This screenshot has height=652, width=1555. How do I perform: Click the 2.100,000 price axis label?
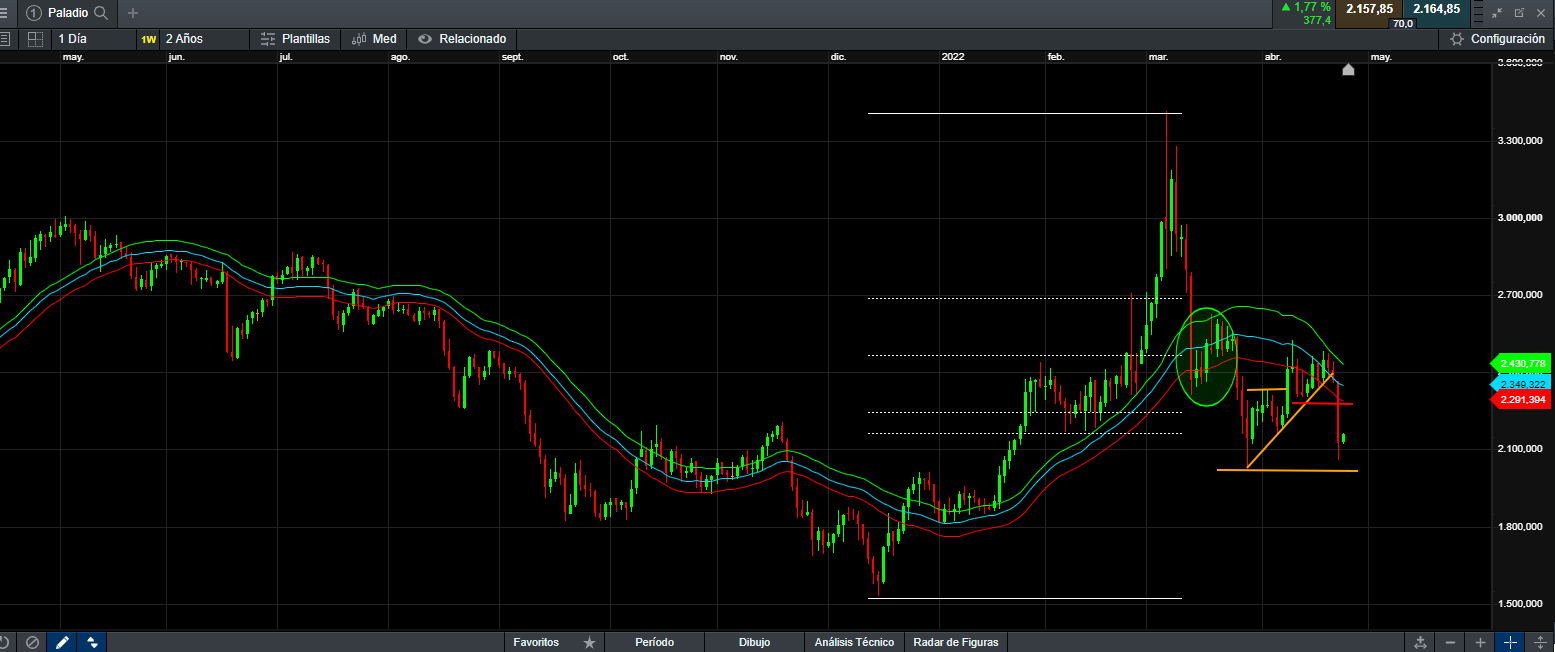(x=1521, y=449)
